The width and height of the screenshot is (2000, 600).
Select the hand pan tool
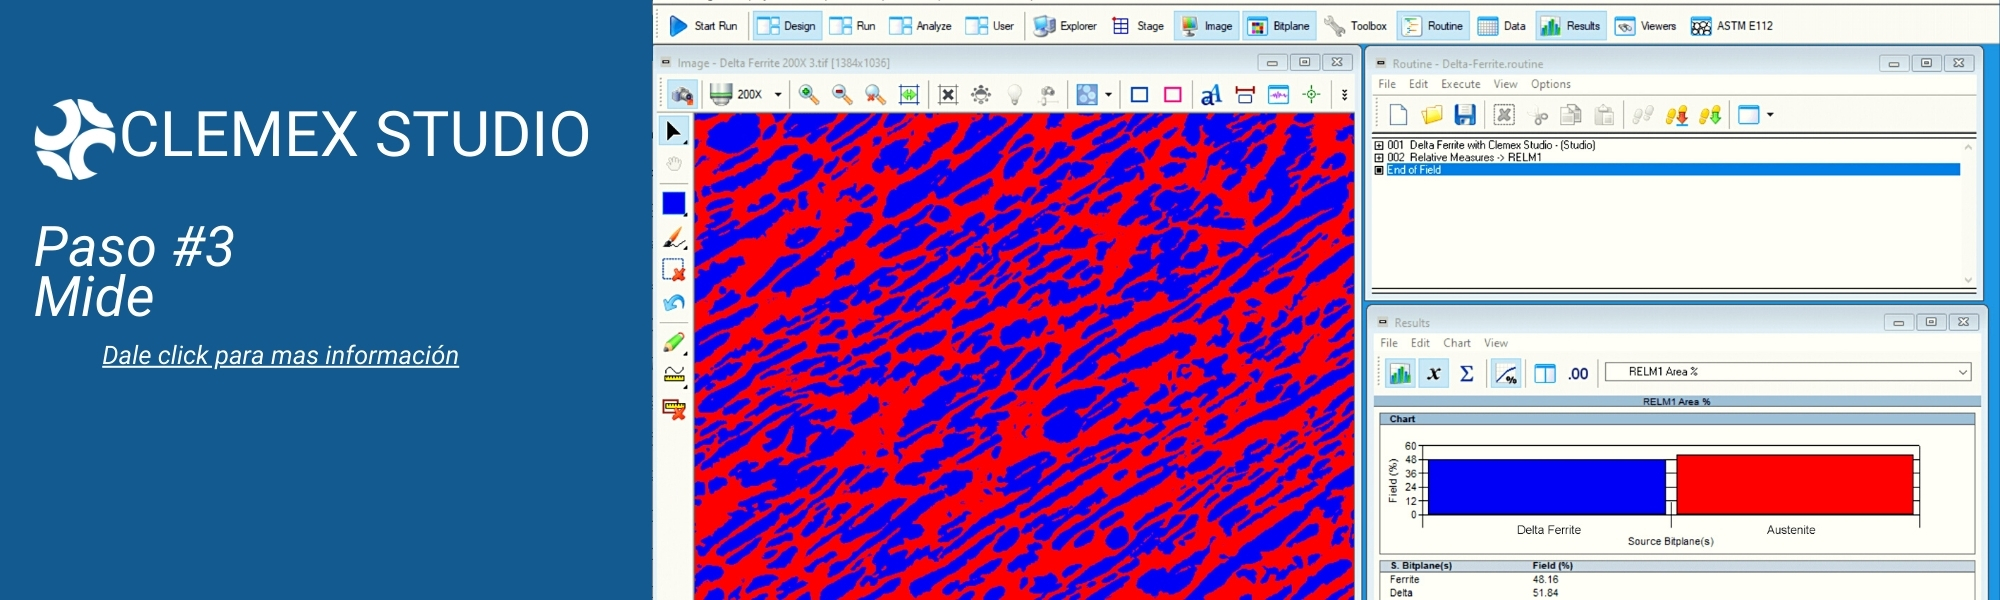click(x=674, y=164)
